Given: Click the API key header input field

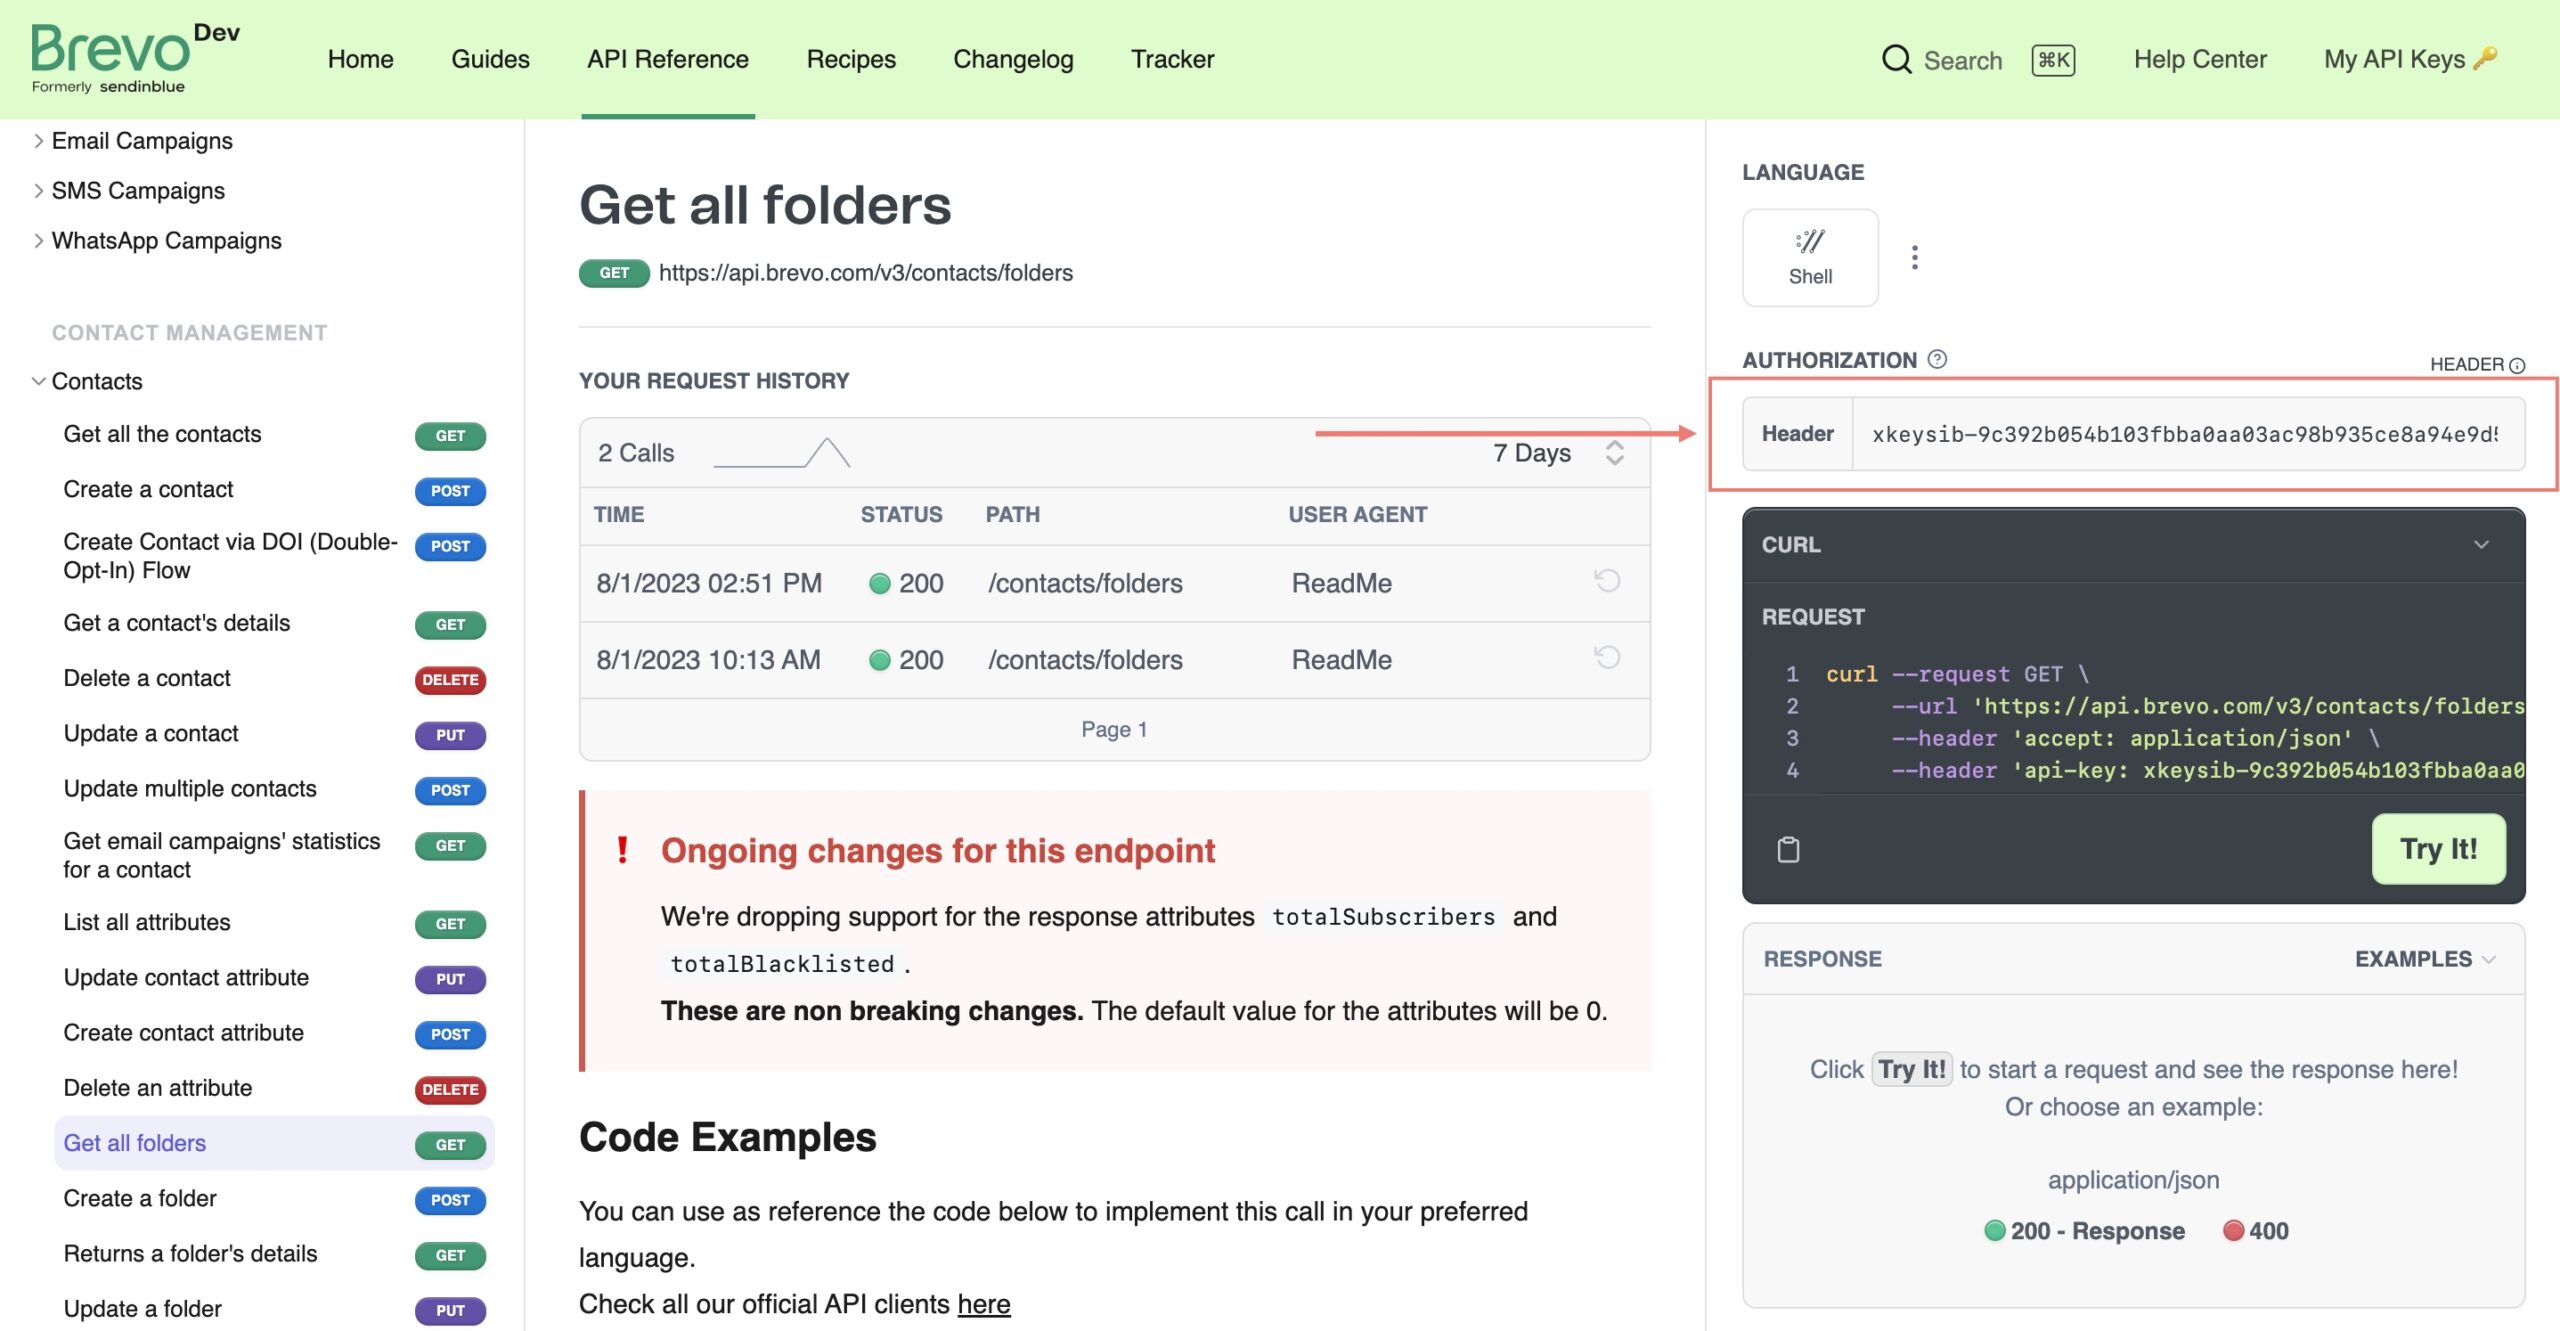Looking at the screenshot, I should click(2184, 434).
